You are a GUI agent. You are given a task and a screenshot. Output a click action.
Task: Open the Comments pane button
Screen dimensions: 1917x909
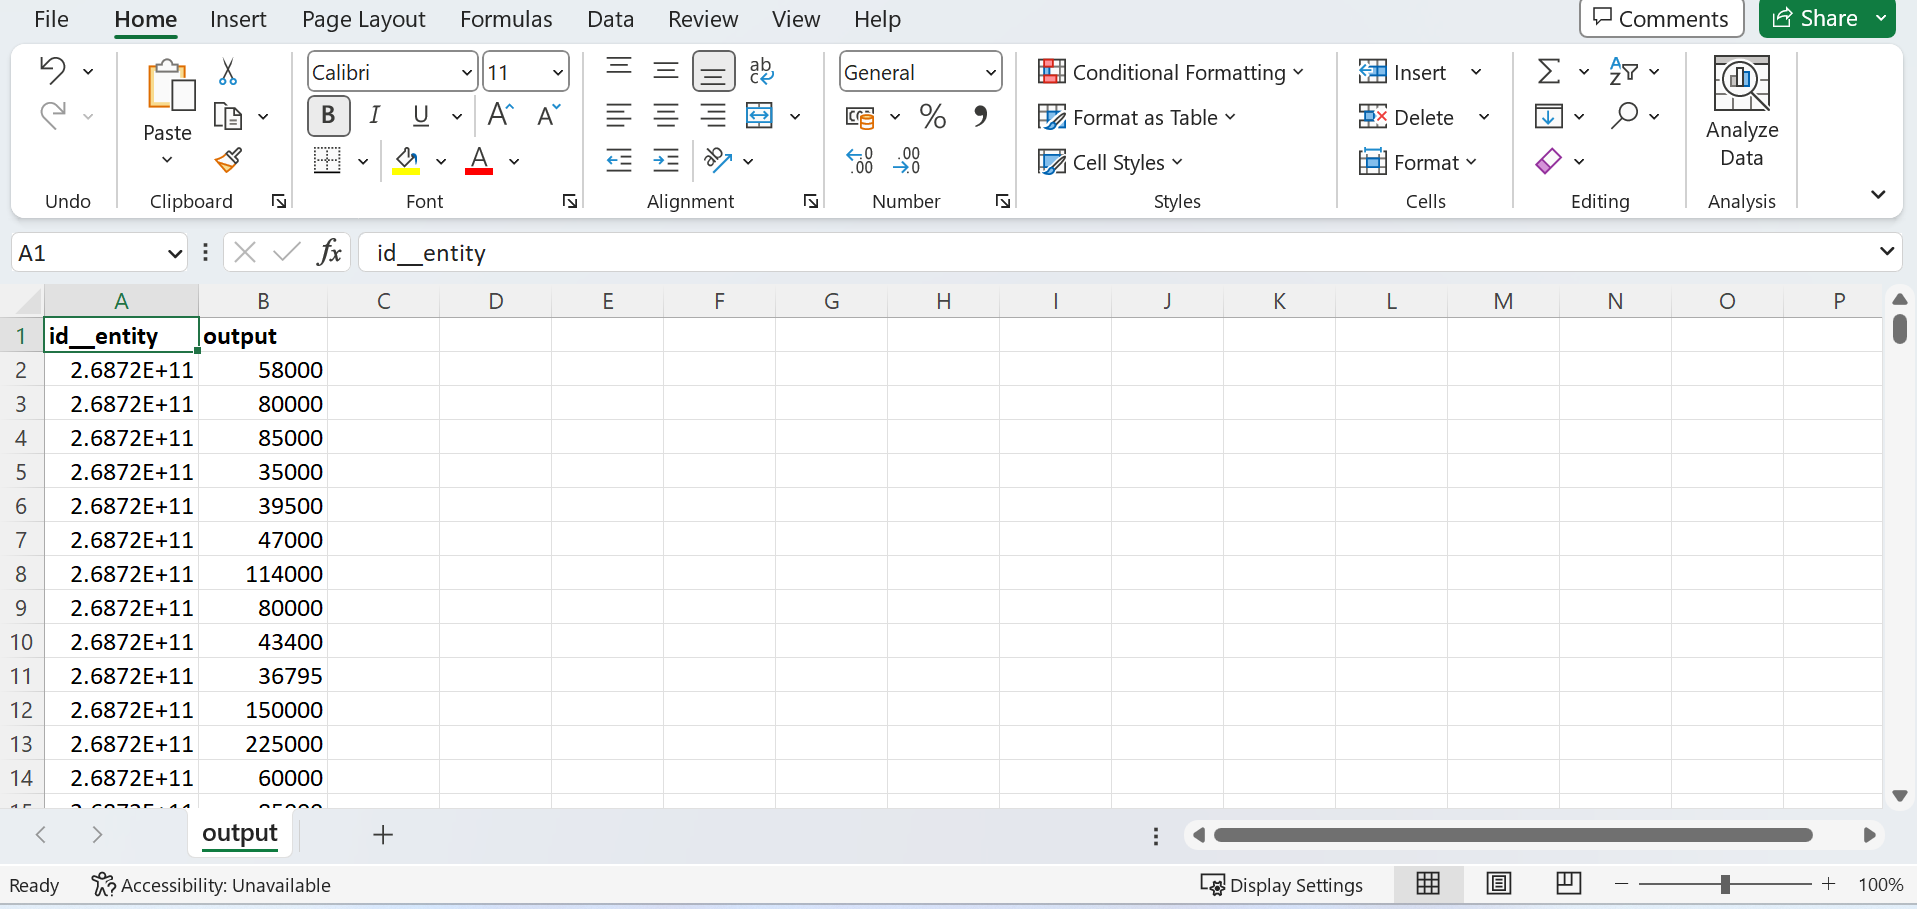[x=1661, y=19]
